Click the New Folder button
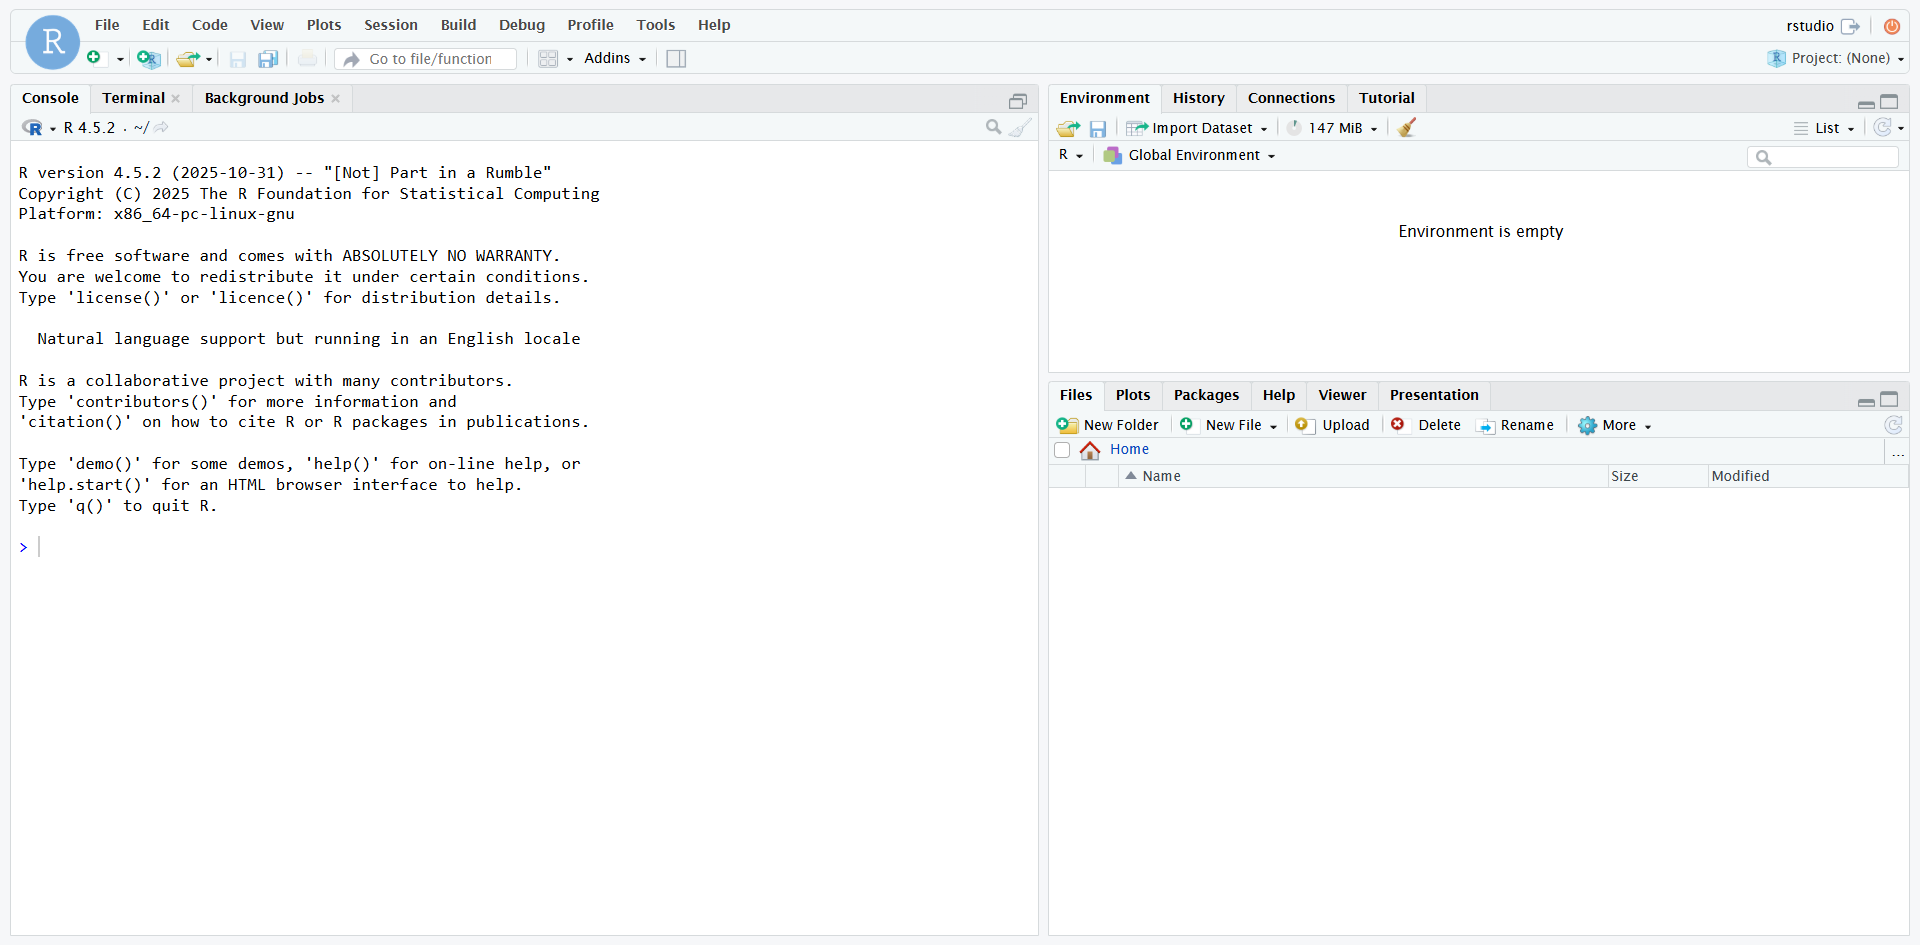This screenshot has width=1920, height=945. tap(1108, 425)
